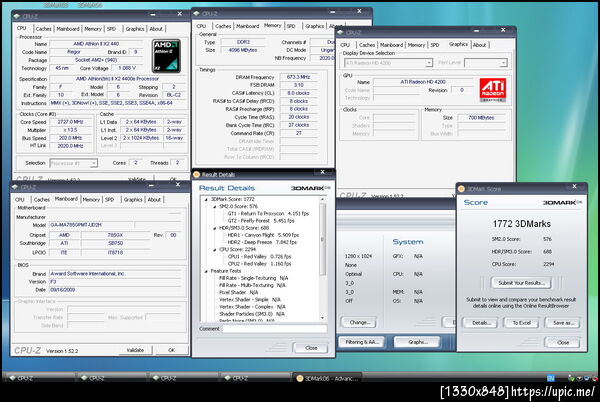This screenshot has width=600, height=402.
Task: Select the Shader Particles (SM3.0) row
Action: click(x=252, y=314)
